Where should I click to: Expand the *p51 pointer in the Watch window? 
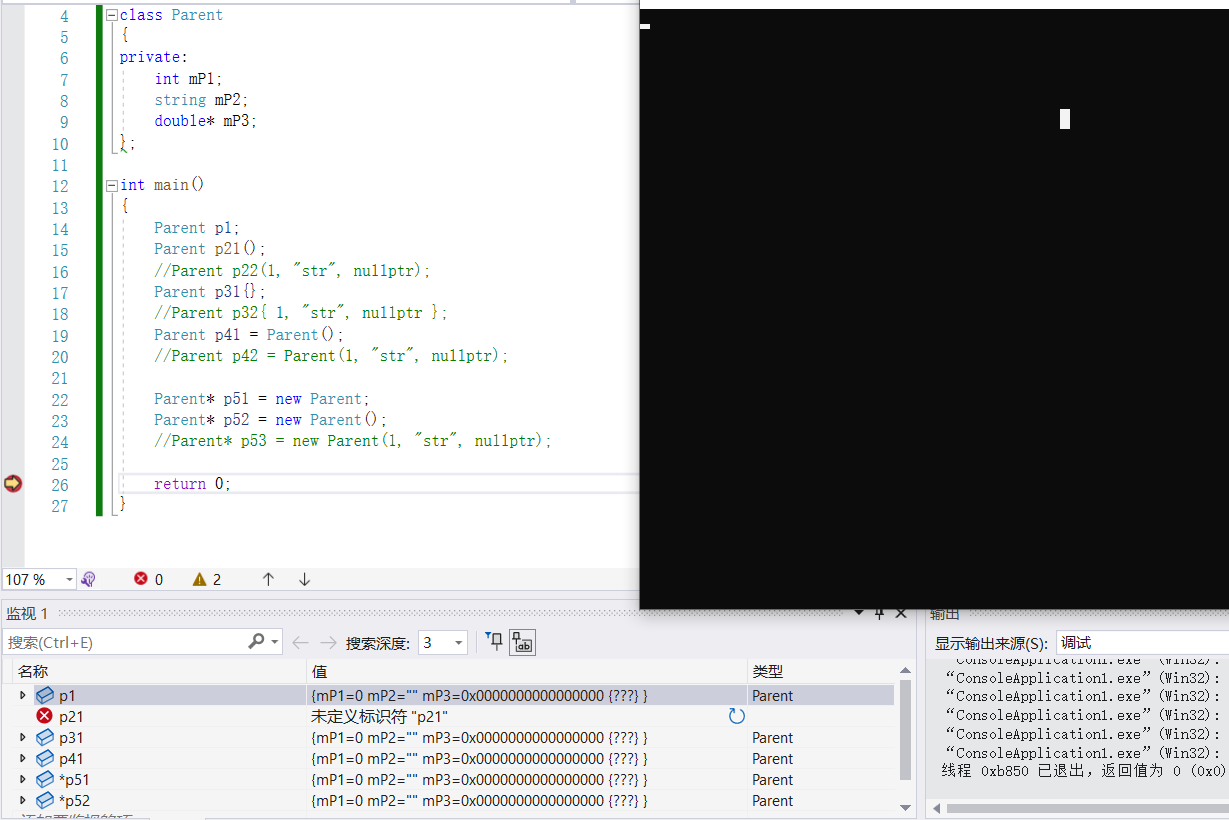pyautogui.click(x=21, y=779)
